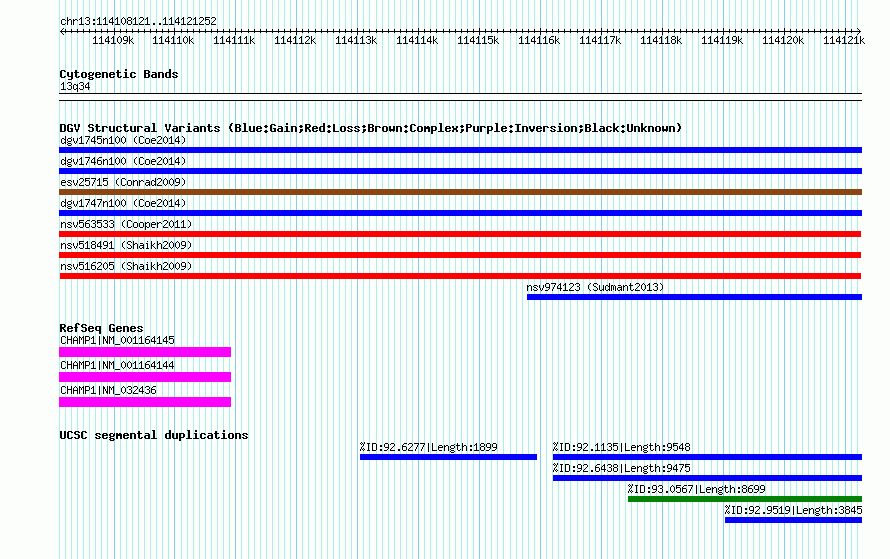Select the duplication bar Length:3845

794,520
